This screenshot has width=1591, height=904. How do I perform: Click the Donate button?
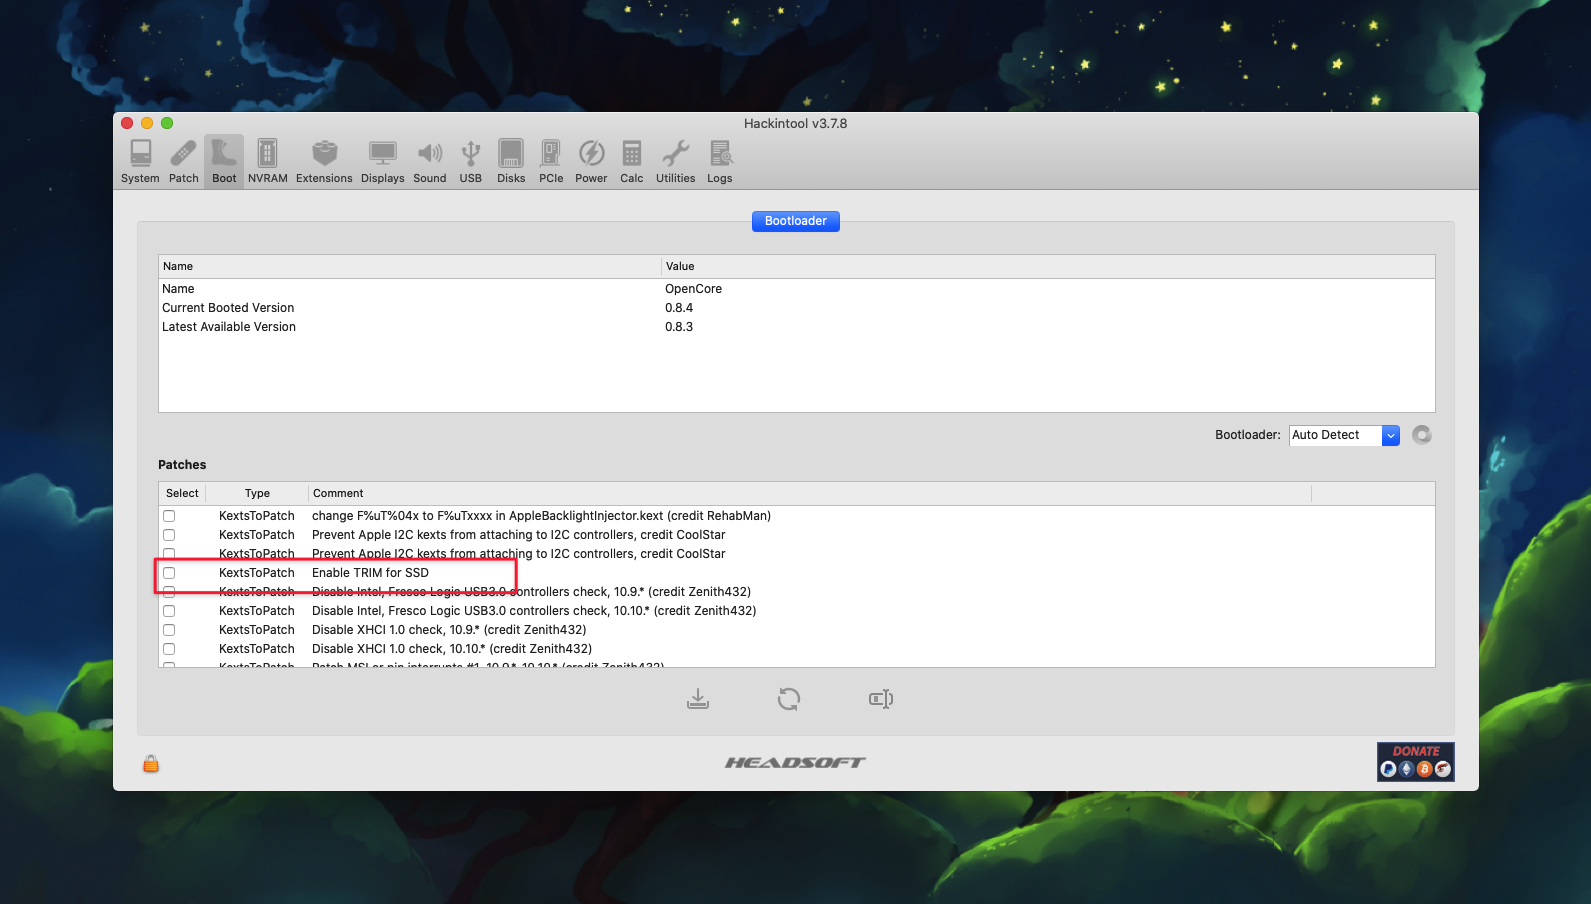point(1415,761)
